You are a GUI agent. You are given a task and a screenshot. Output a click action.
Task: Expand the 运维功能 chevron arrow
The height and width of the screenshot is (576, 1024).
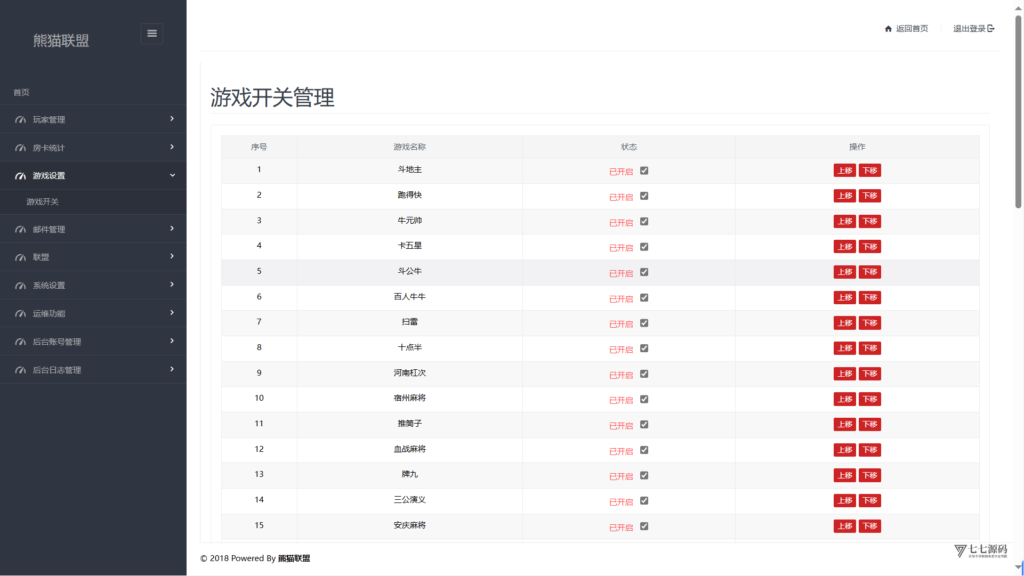[172, 313]
